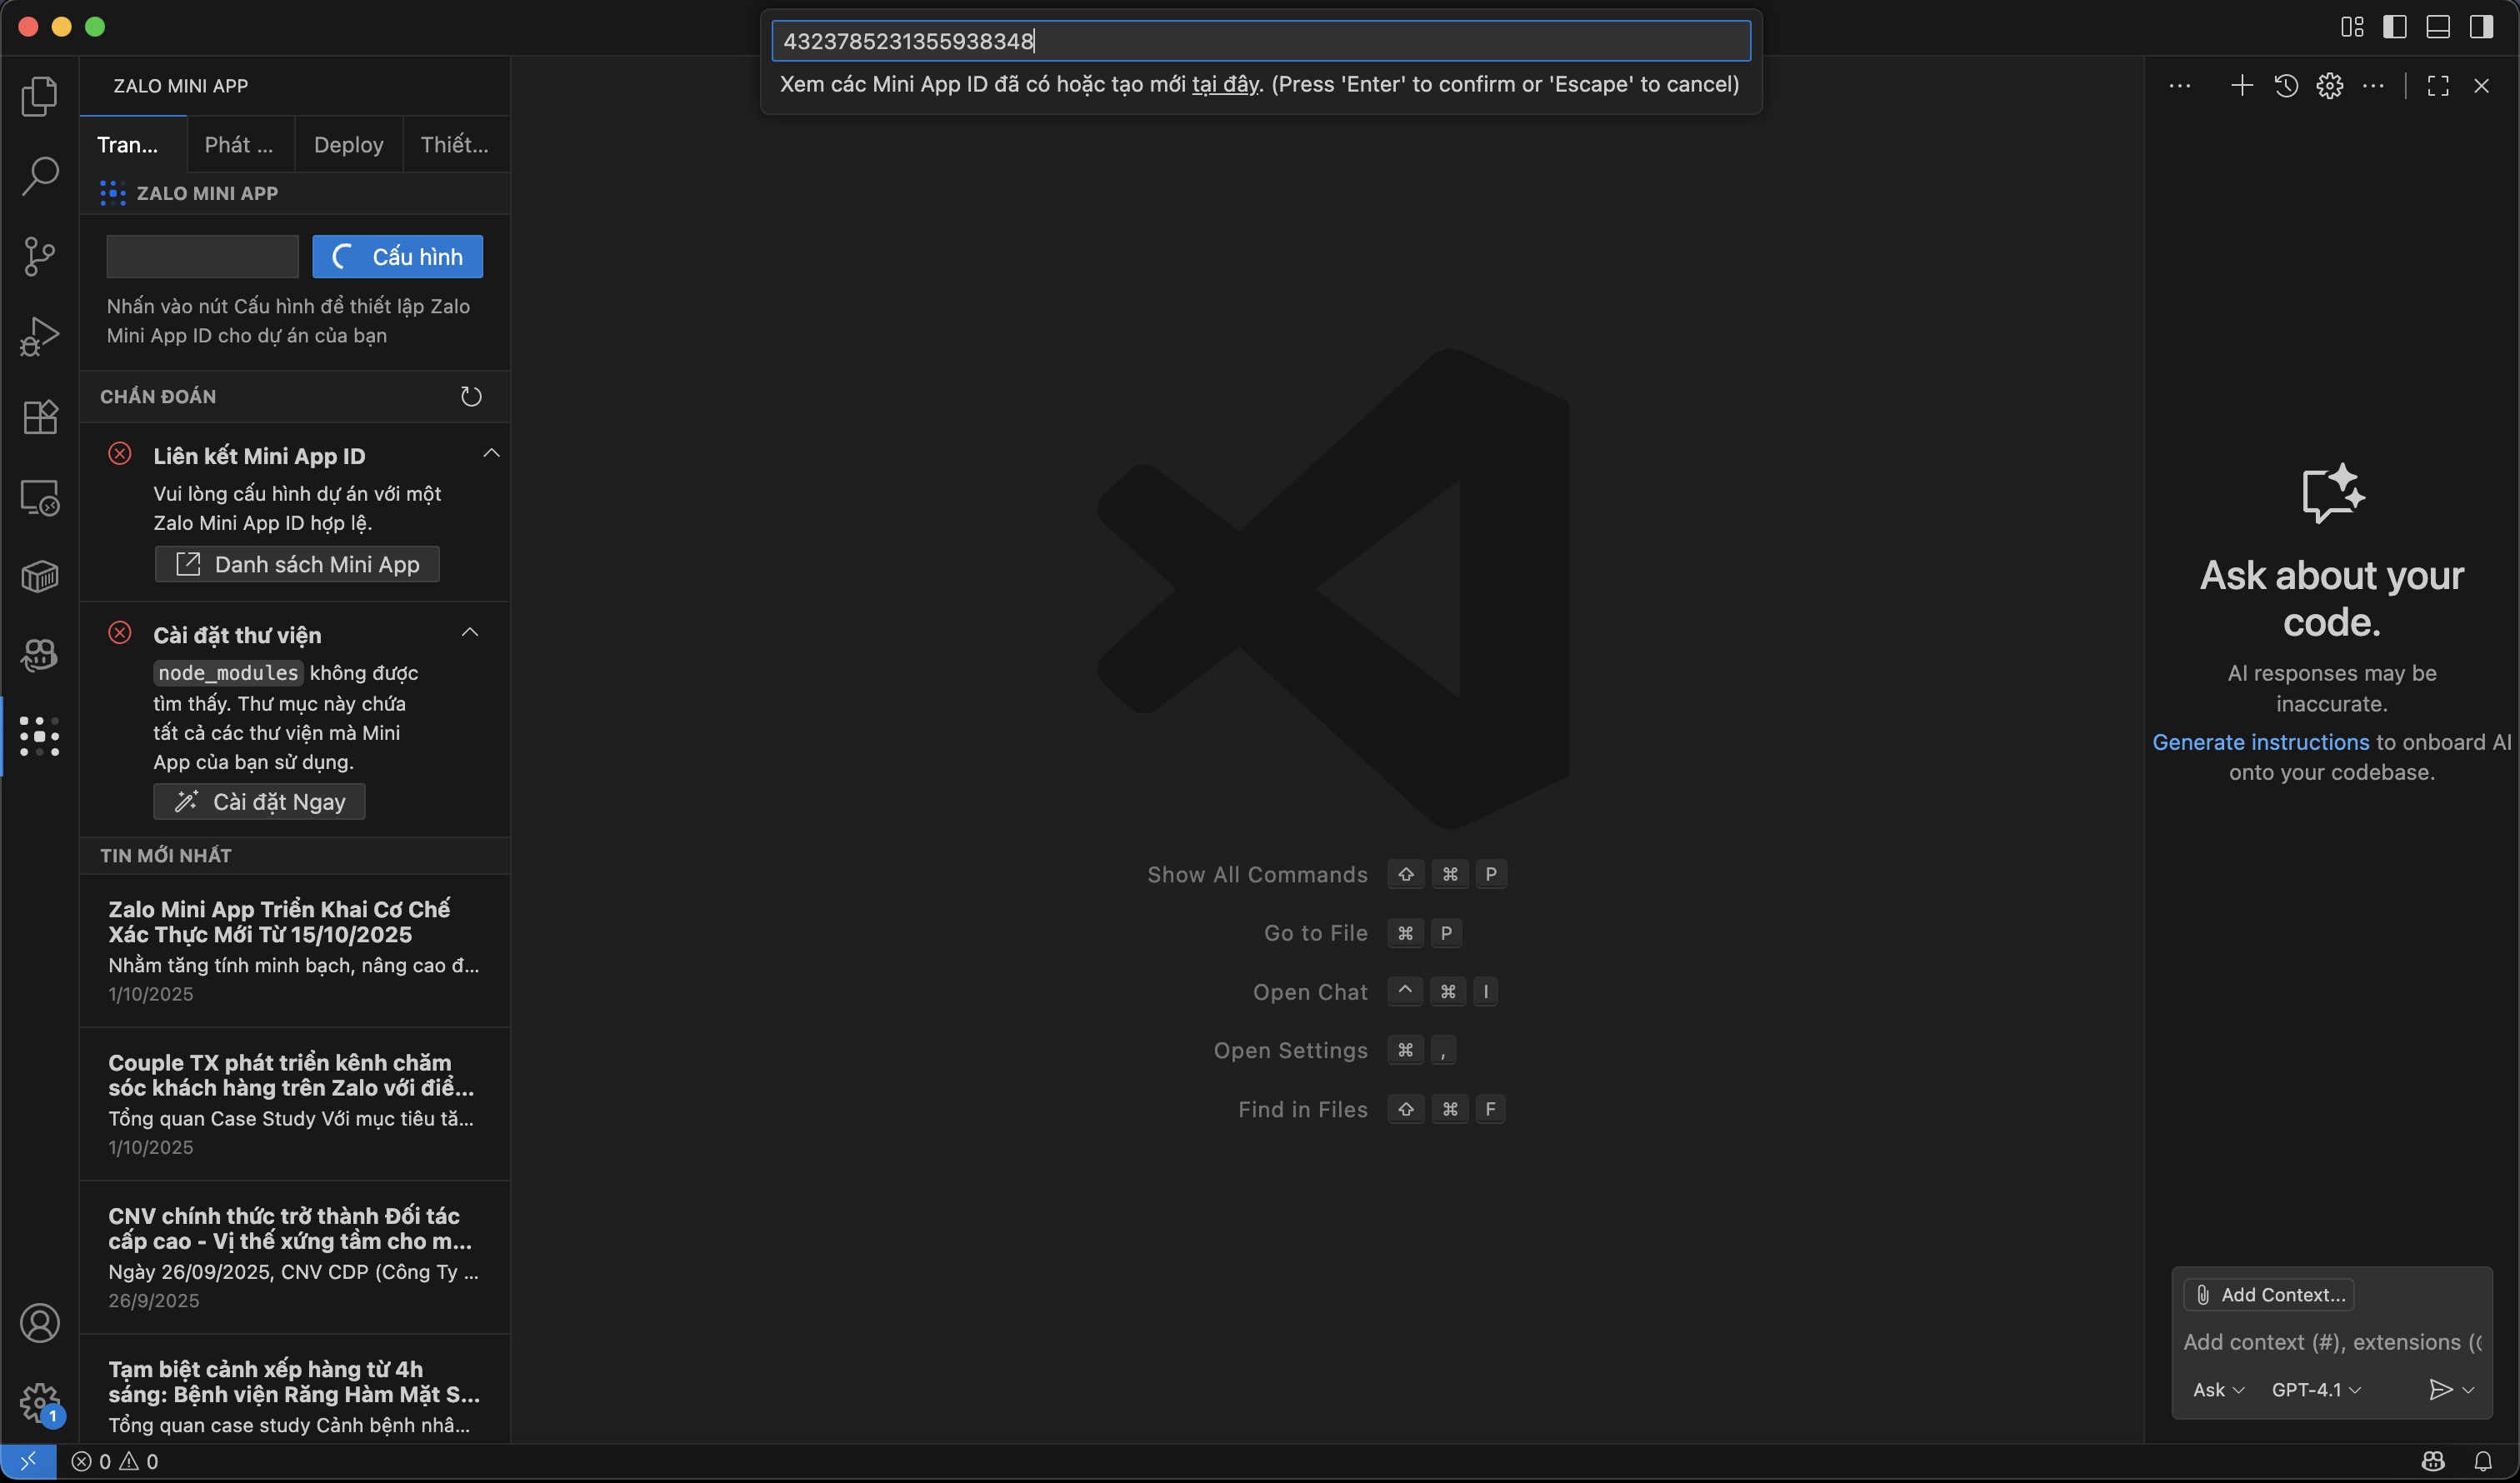Switch to the Thiết... tab

tap(455, 144)
